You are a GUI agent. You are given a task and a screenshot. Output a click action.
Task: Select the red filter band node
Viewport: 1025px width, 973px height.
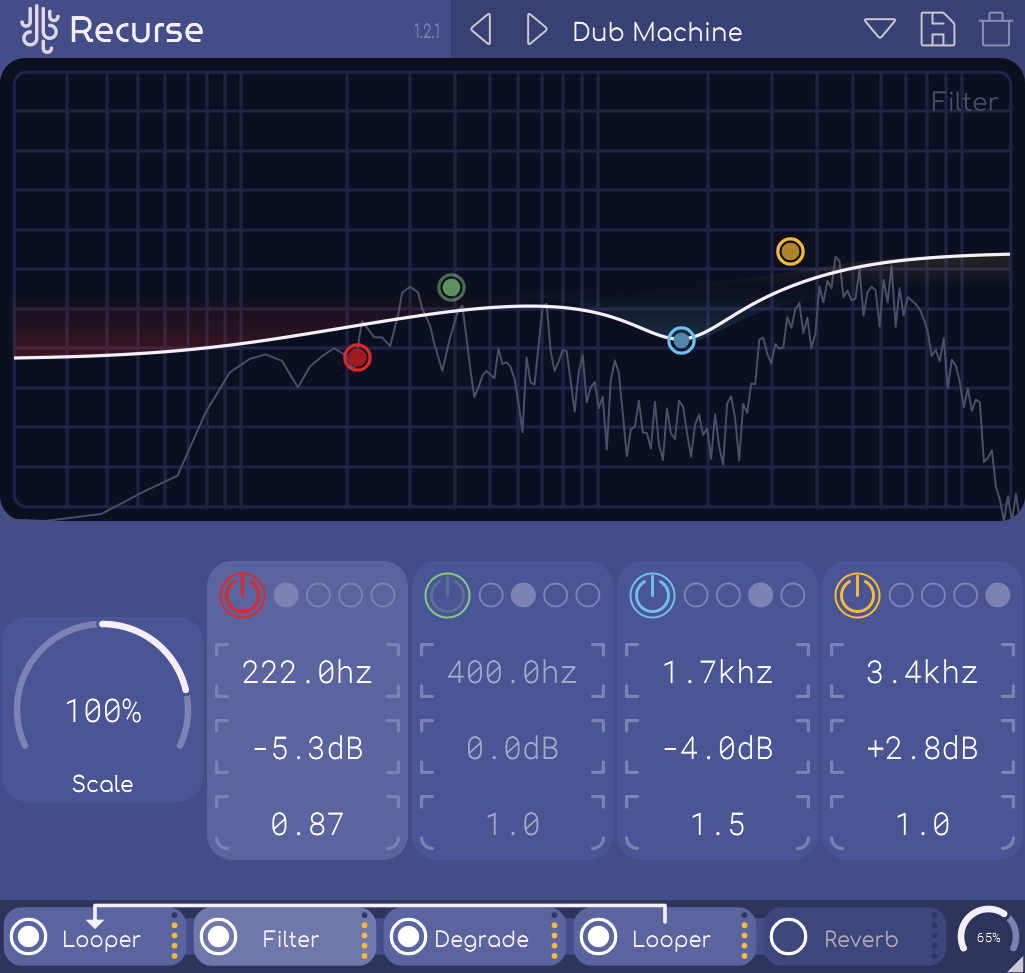point(357,357)
